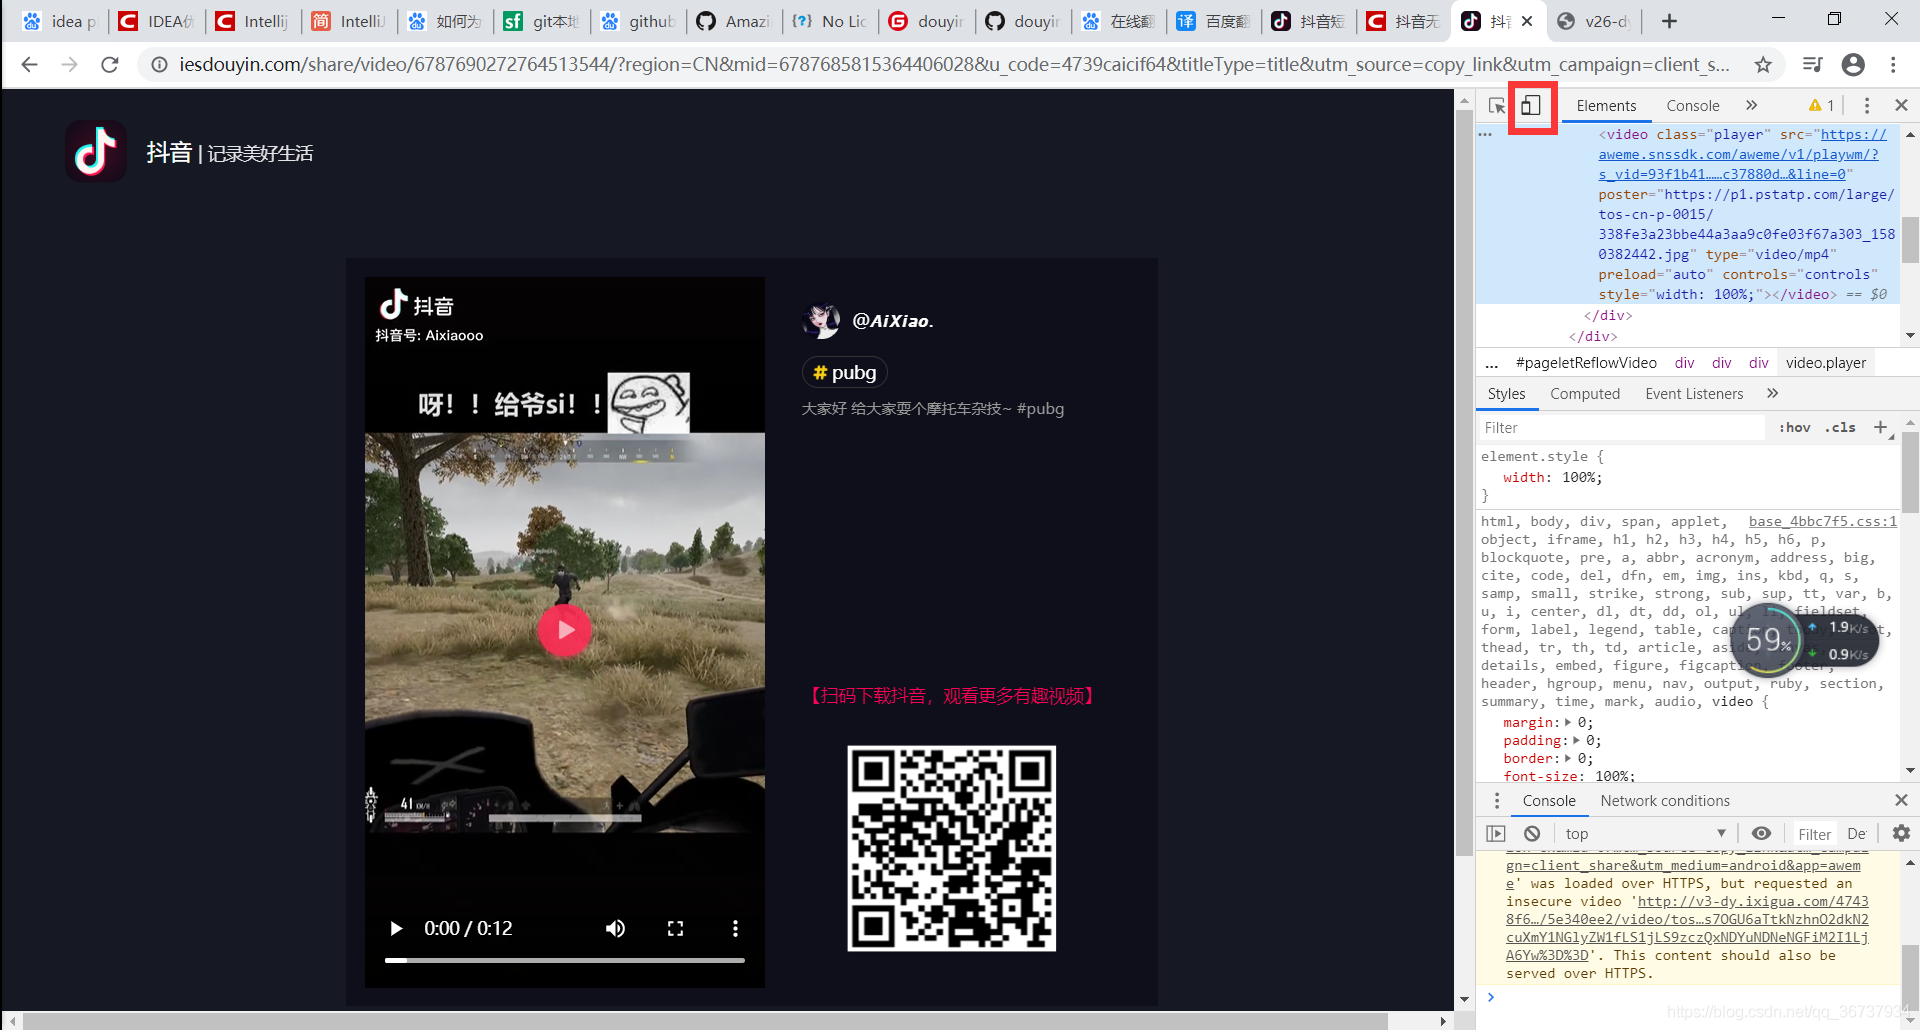
Task: Open console settings gear icon
Action: [x=1901, y=833]
